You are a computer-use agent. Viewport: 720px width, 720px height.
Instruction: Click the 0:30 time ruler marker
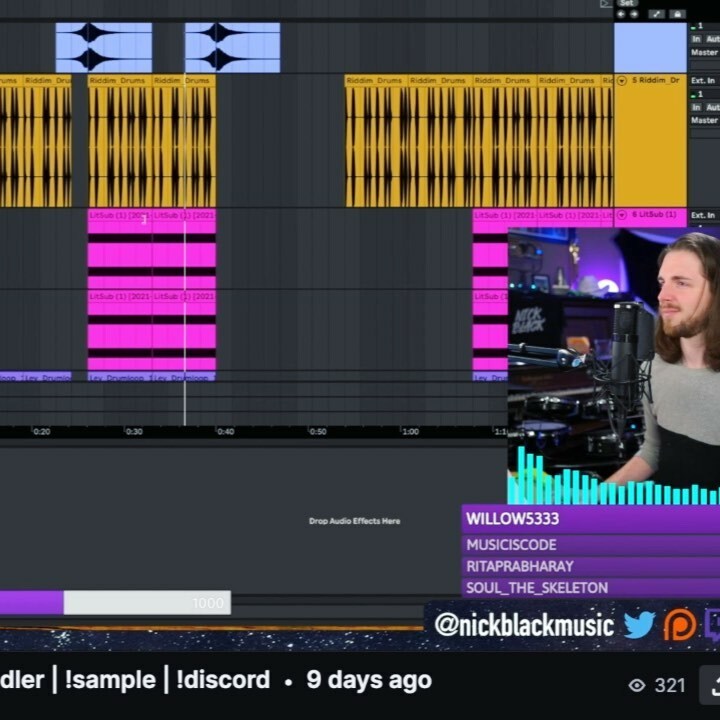pos(134,432)
